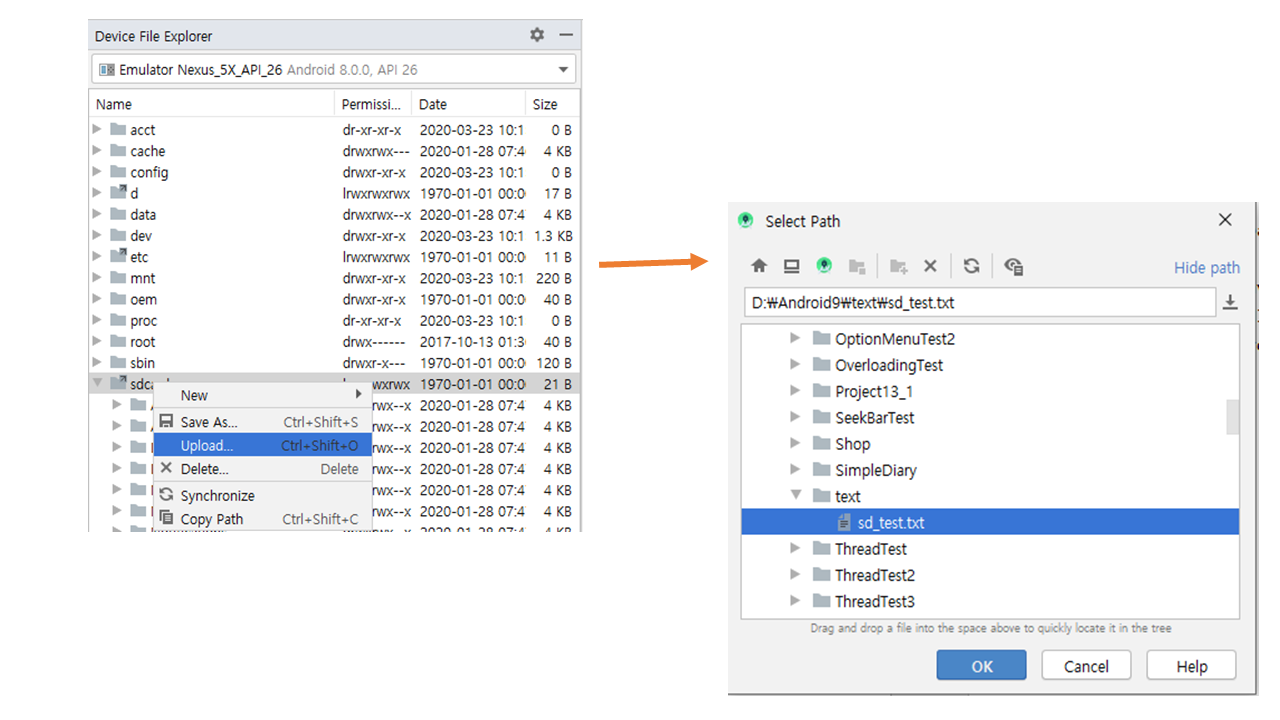Select Copy Path in context menu
1280x720 pixels.
211,519
